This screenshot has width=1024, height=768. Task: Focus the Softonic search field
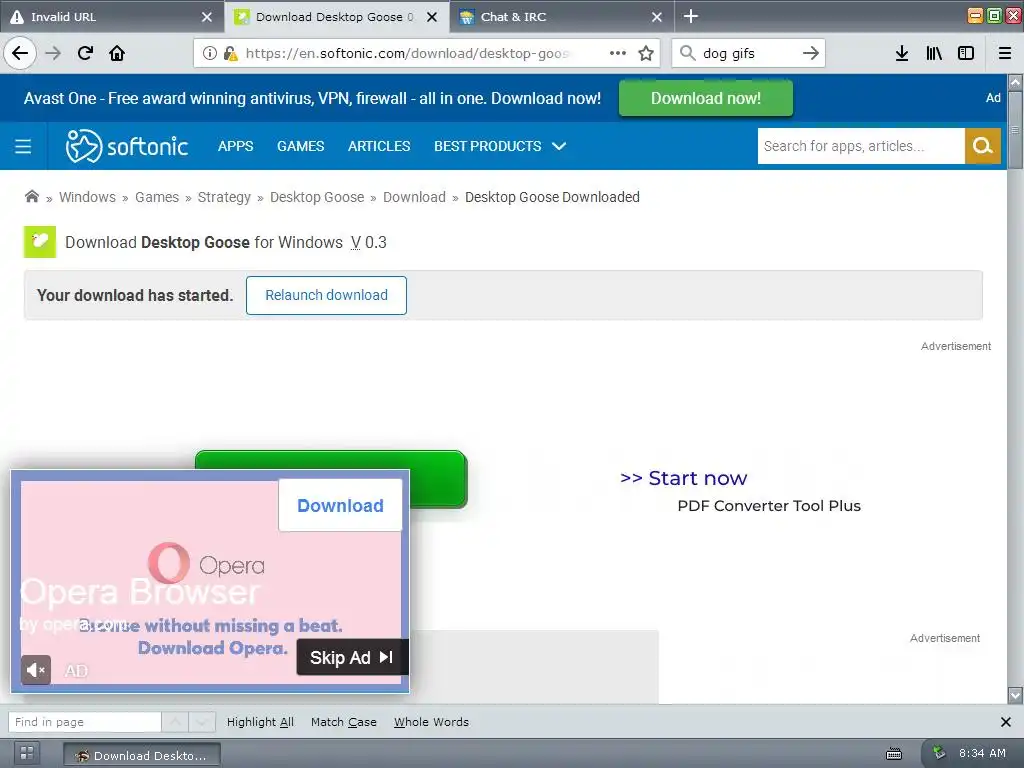pos(861,146)
